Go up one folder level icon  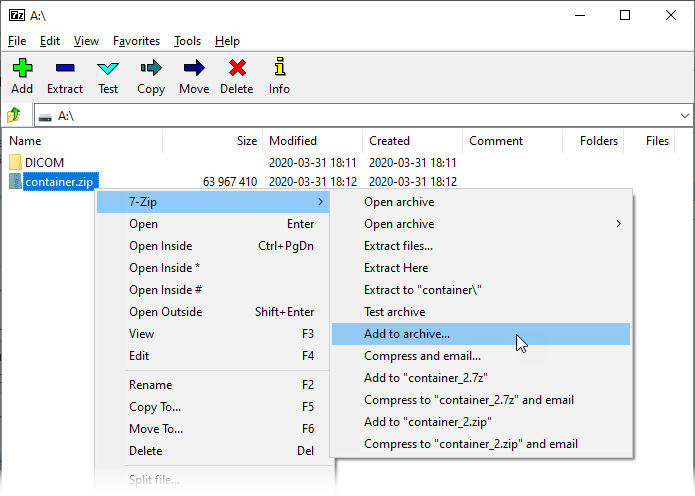click(x=14, y=115)
